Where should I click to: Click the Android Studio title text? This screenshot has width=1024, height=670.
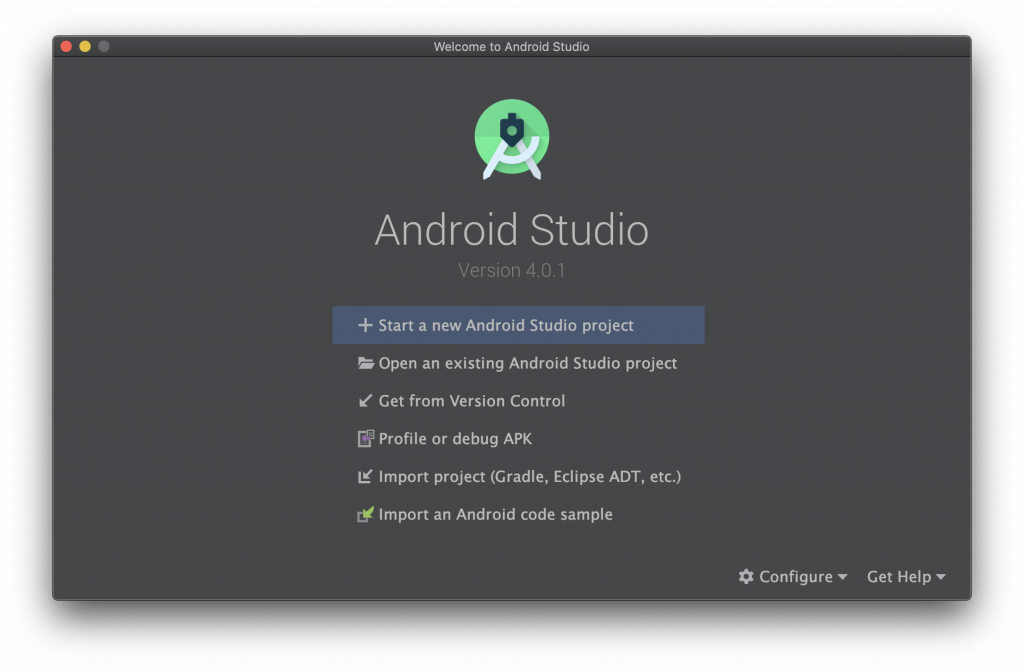tap(511, 230)
